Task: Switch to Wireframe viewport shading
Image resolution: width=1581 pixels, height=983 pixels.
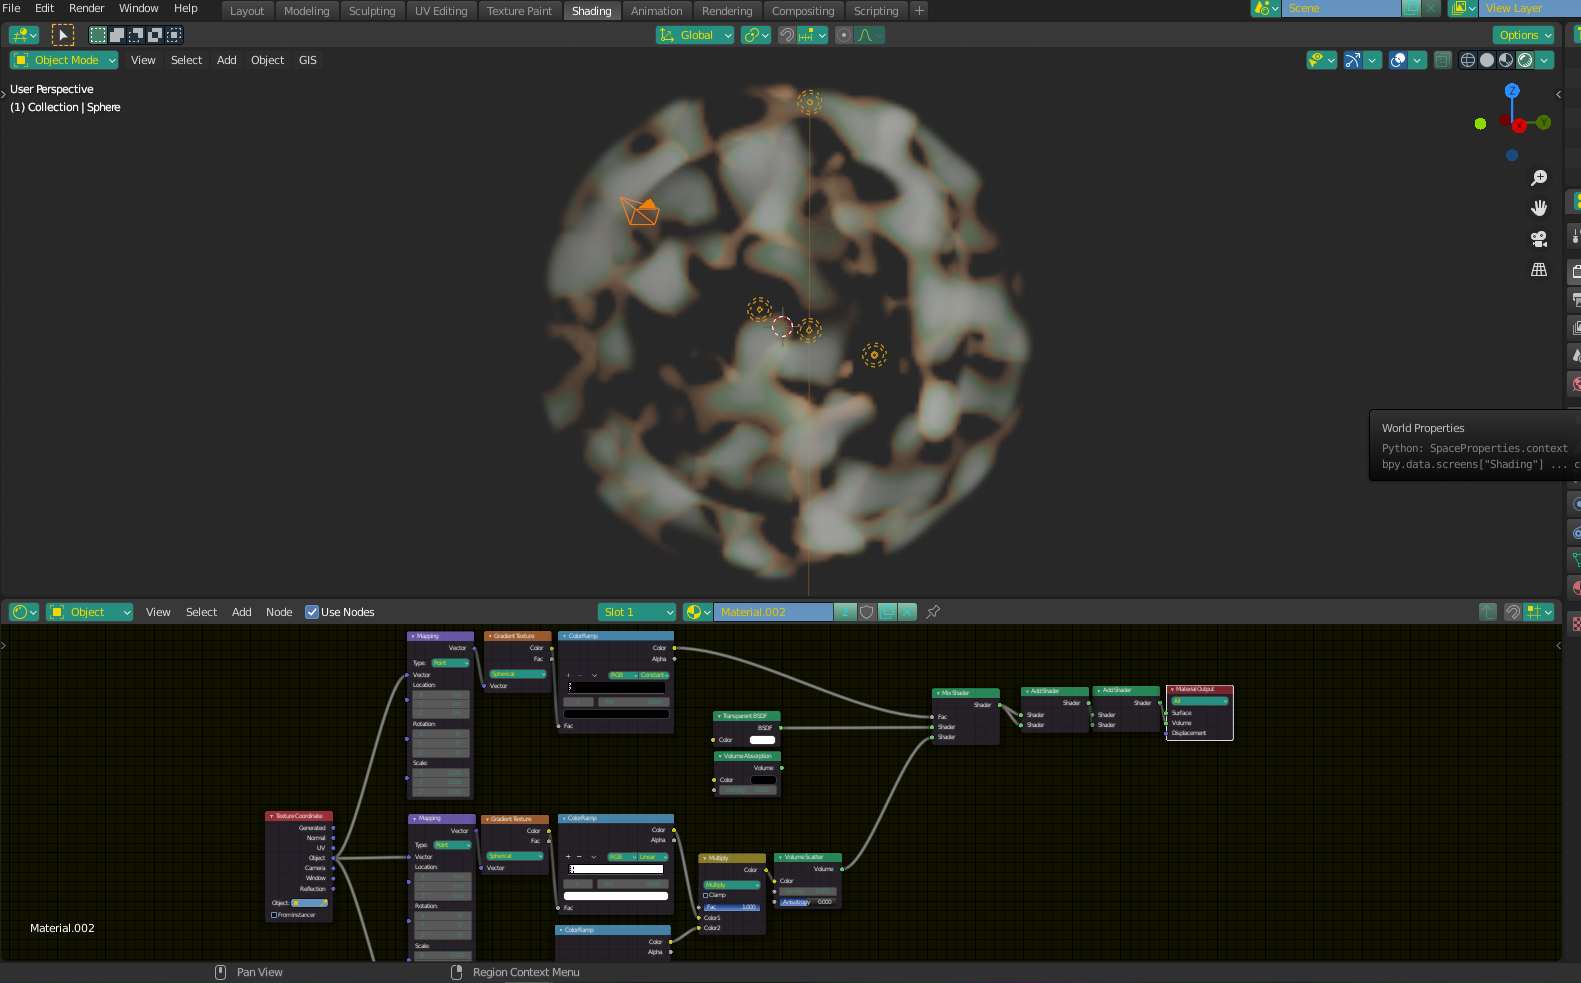Action: click(1468, 60)
